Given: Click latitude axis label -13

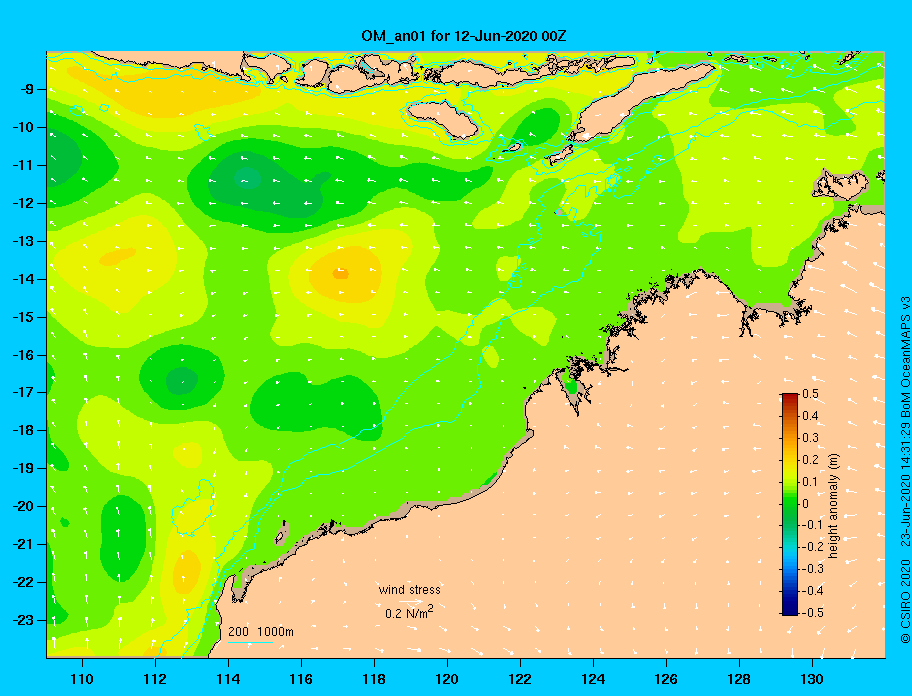Looking at the screenshot, I should (x=26, y=241).
